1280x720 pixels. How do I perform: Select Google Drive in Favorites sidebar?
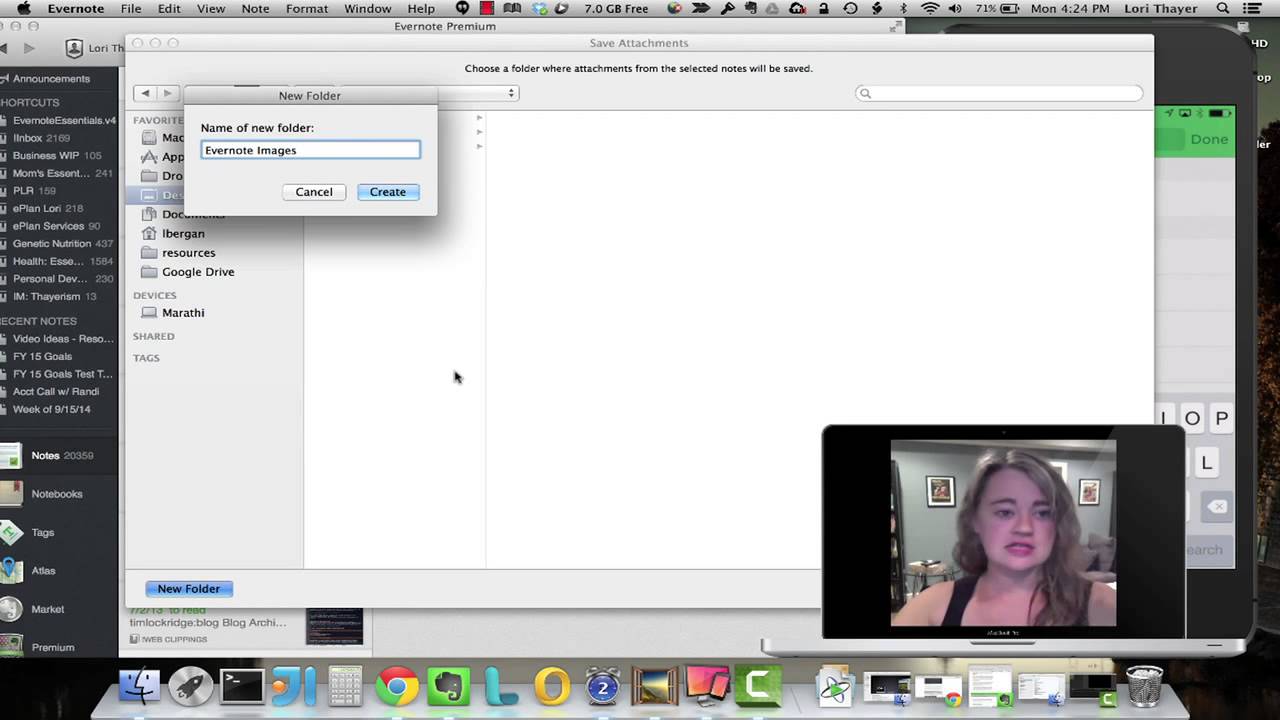click(x=198, y=272)
